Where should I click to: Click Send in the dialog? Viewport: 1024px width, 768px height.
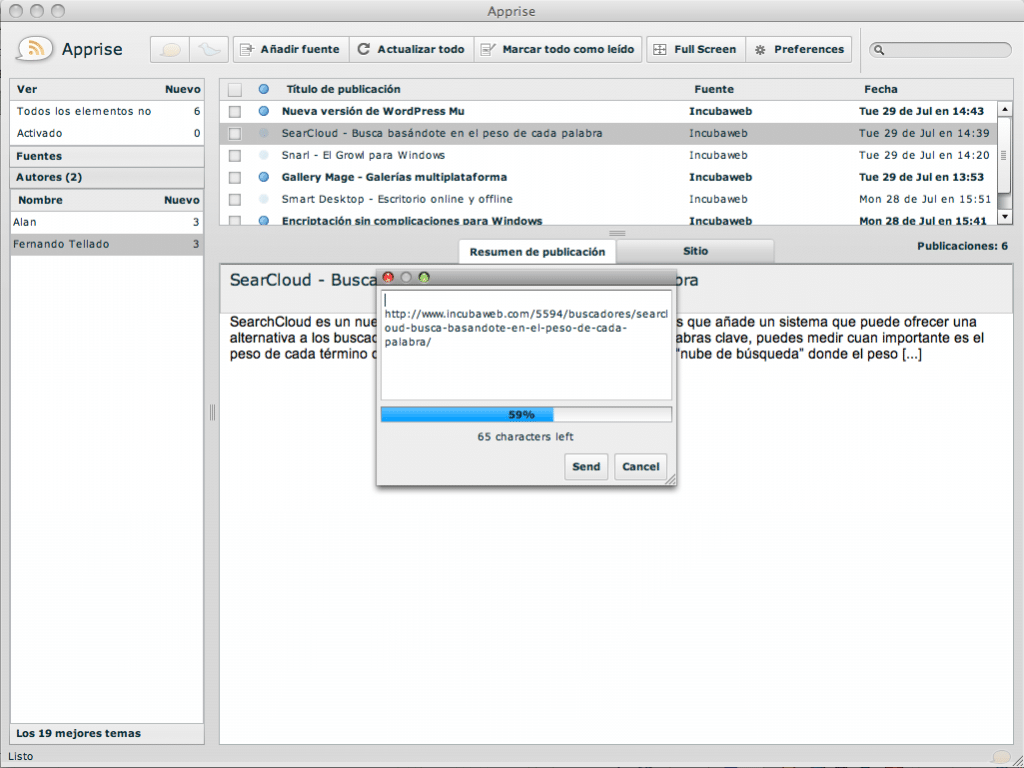pos(586,466)
